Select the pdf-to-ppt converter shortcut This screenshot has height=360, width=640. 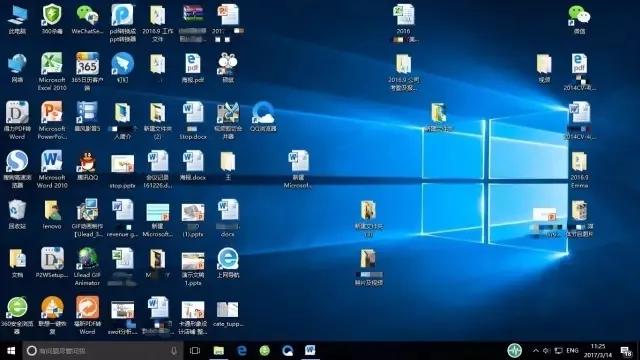(x=122, y=23)
